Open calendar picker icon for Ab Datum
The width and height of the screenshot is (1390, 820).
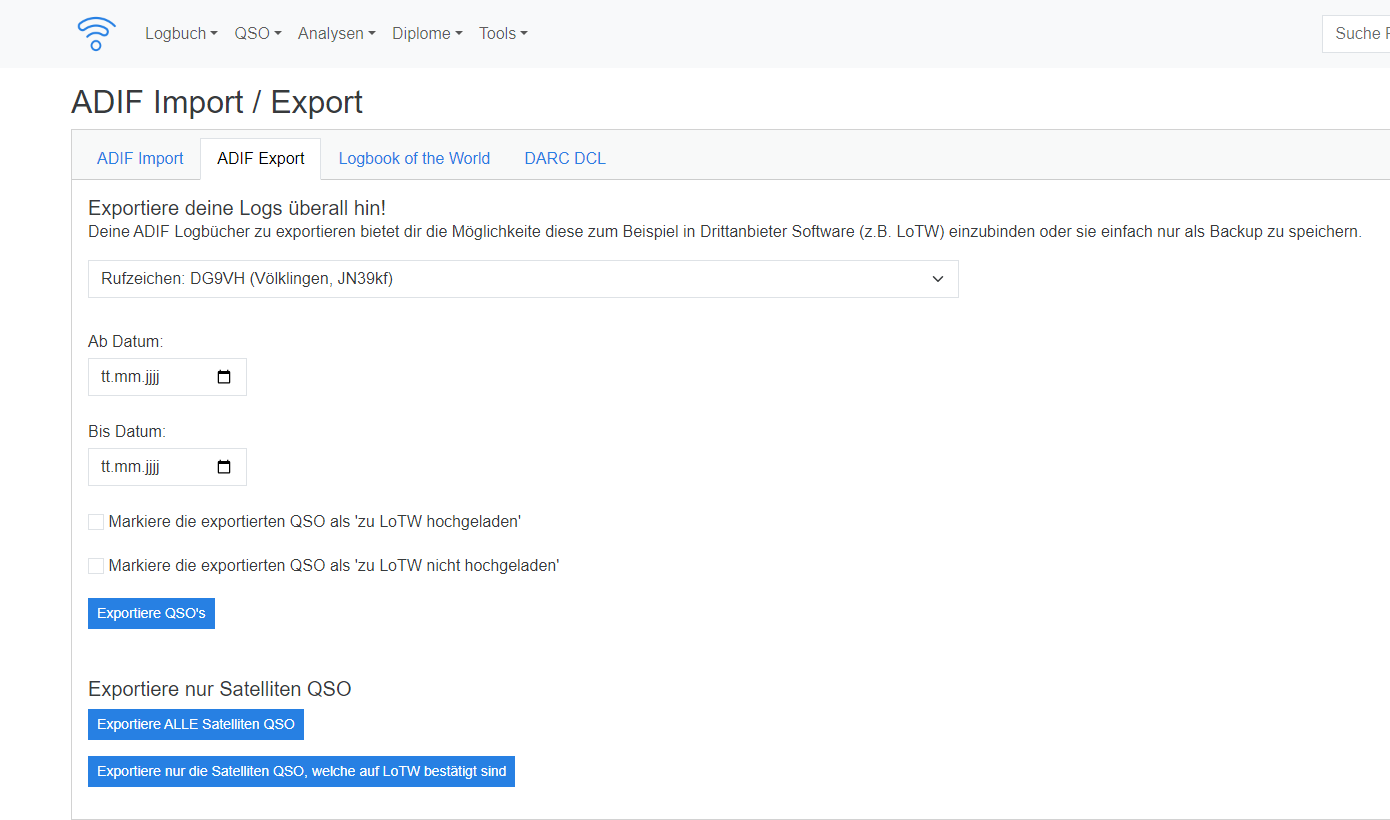(224, 377)
